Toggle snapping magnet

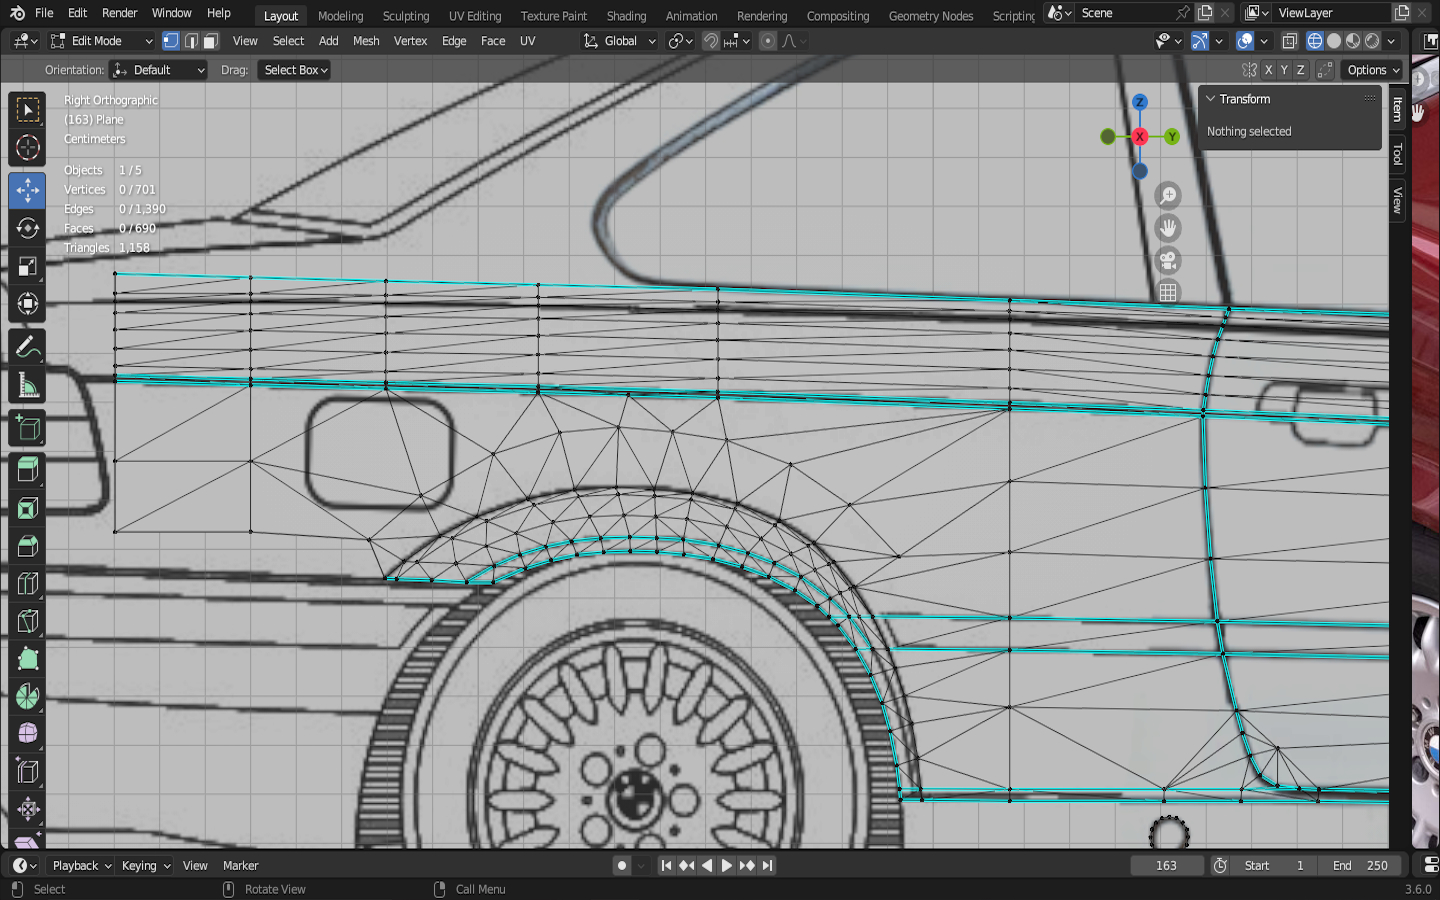point(711,41)
